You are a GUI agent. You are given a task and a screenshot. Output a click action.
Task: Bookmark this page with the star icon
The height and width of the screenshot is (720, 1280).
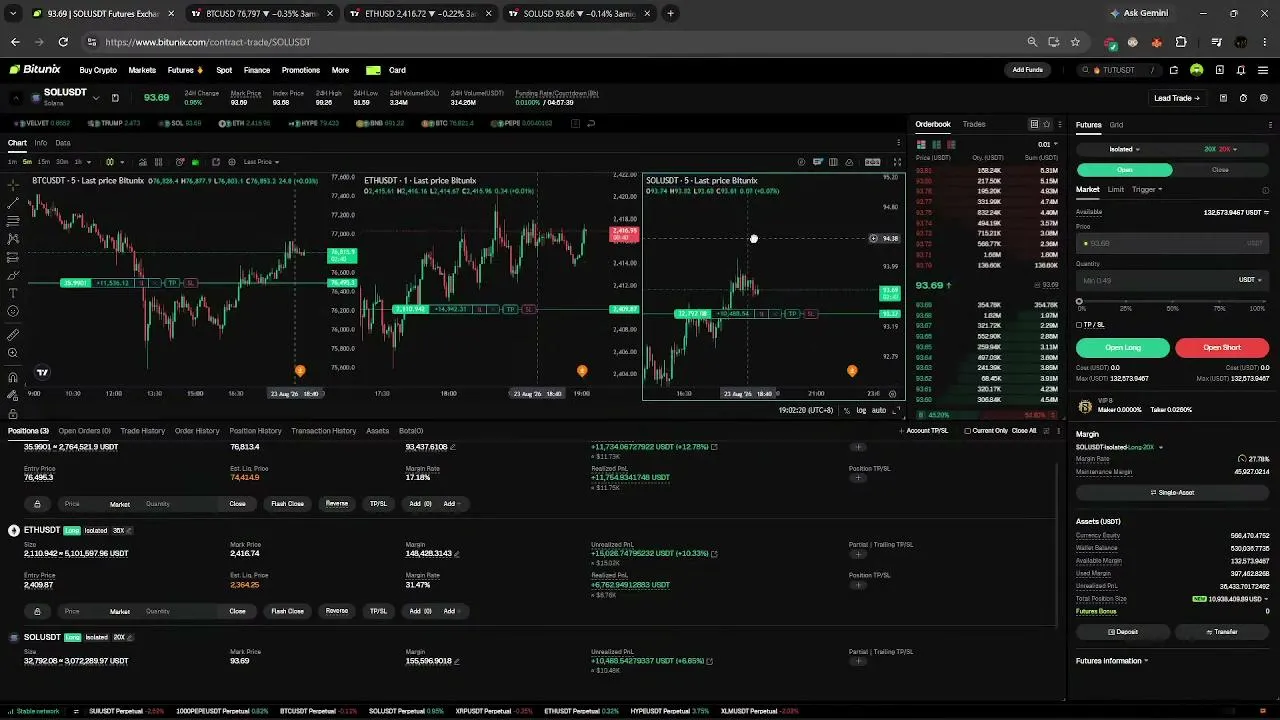pos(1075,42)
